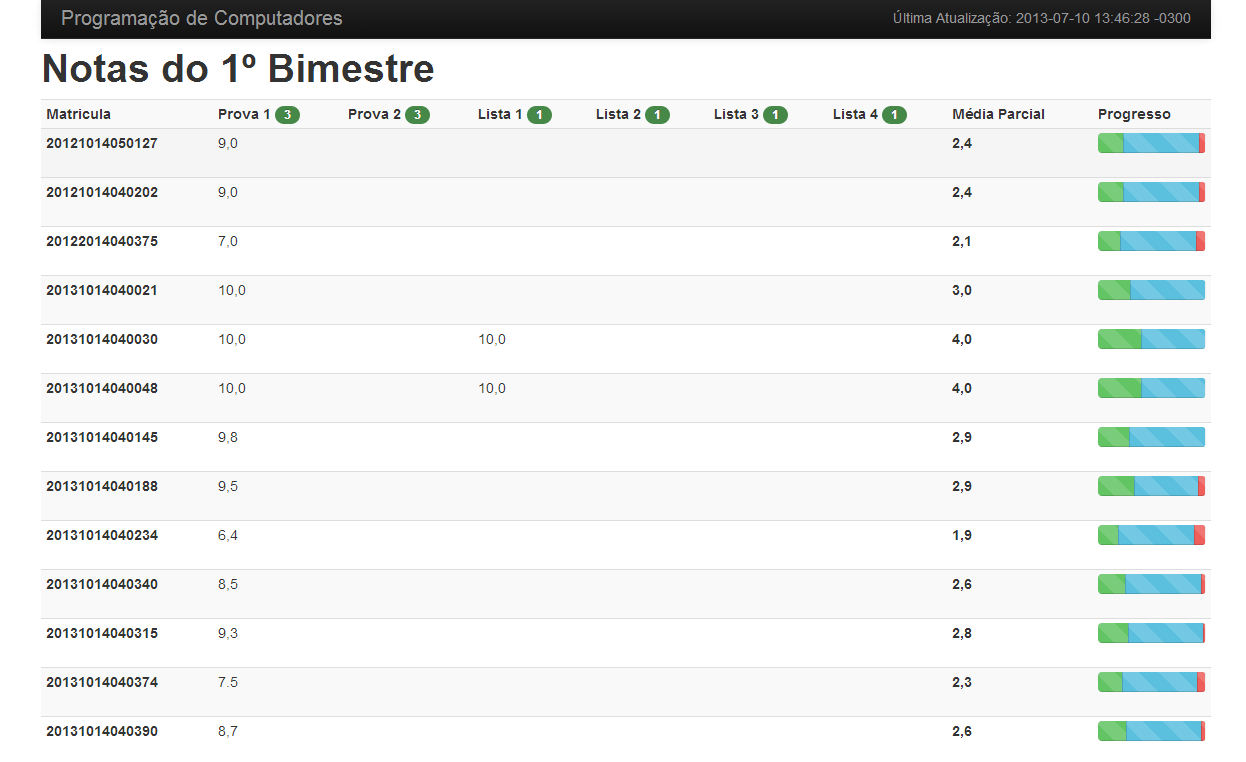Viewport: 1246px width, 762px height.
Task: Click the Progresso column header
Action: (x=1134, y=114)
